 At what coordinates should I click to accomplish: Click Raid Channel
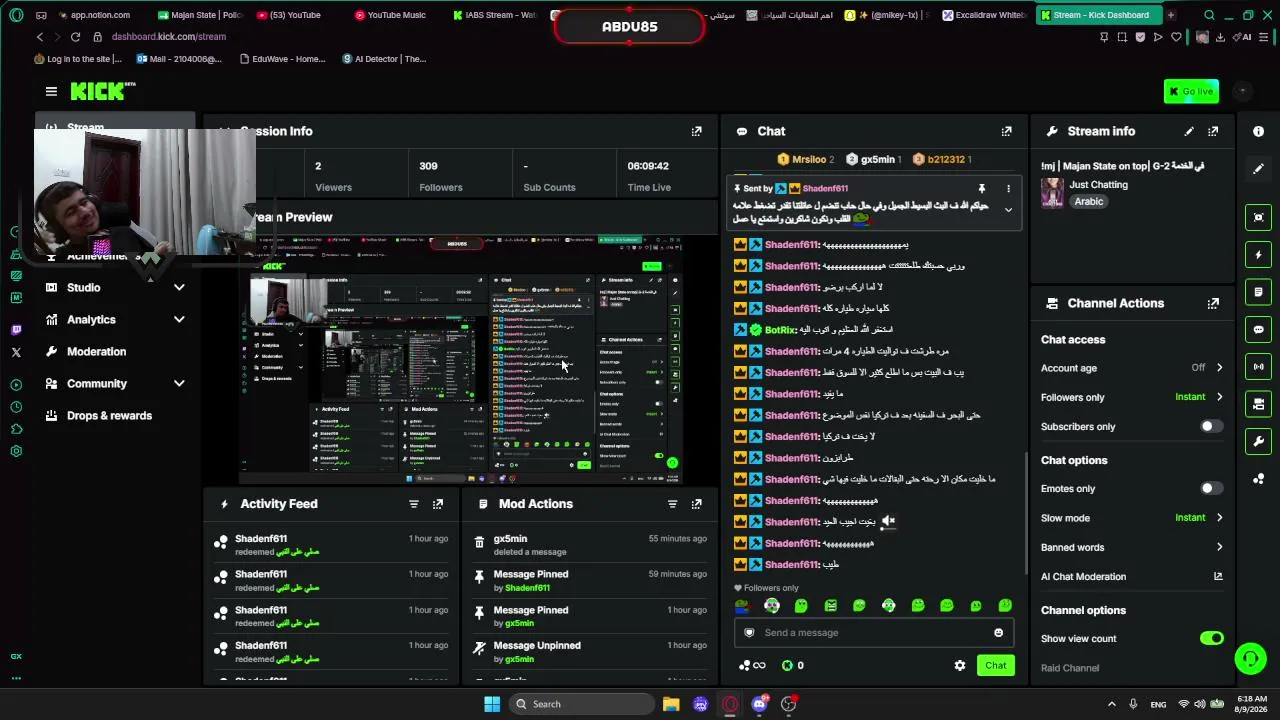[x=1070, y=668]
